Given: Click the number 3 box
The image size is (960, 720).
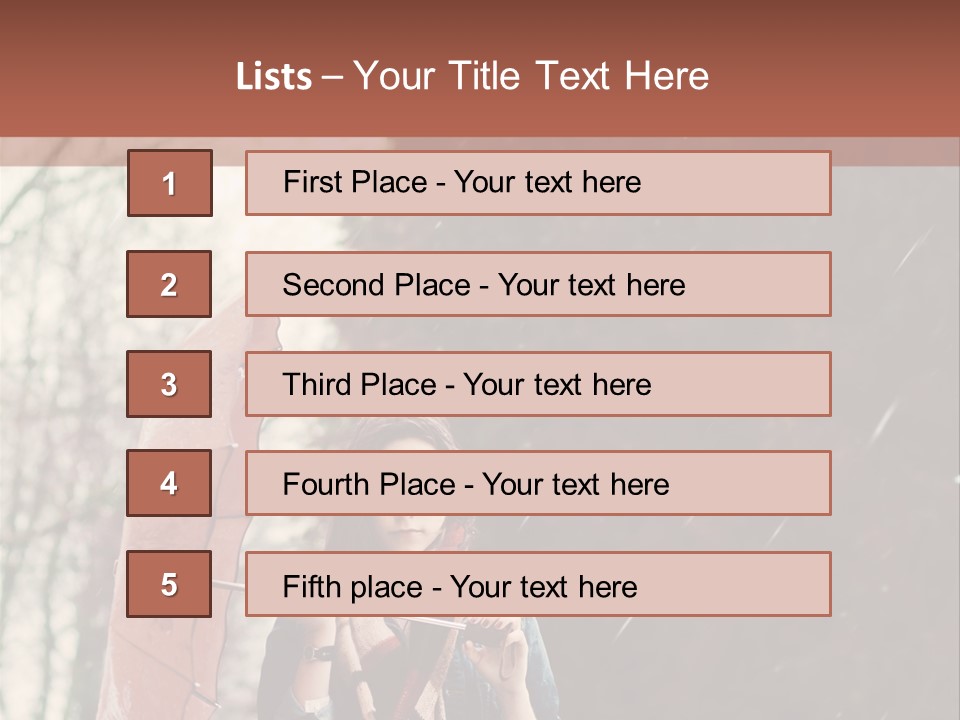Looking at the screenshot, I should pyautogui.click(x=169, y=384).
